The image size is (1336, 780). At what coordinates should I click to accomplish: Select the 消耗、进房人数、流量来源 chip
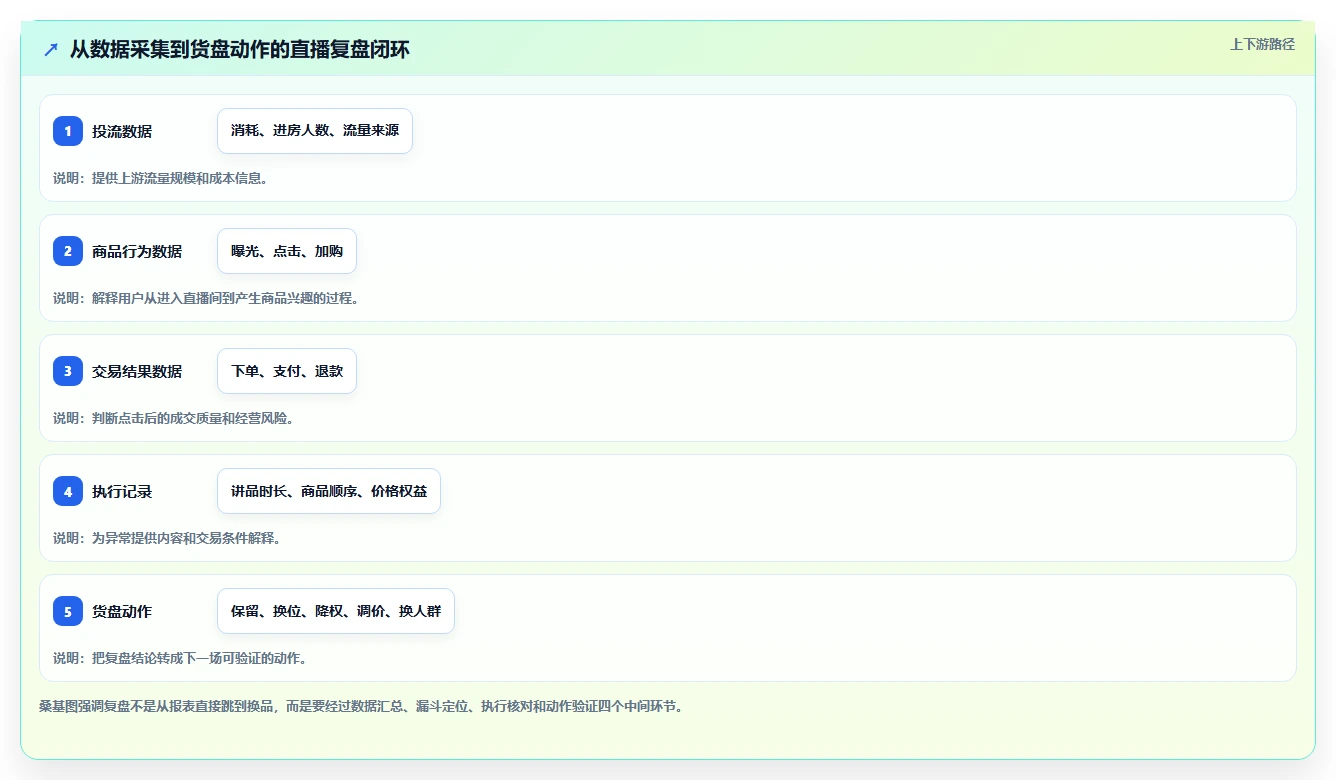[315, 131]
